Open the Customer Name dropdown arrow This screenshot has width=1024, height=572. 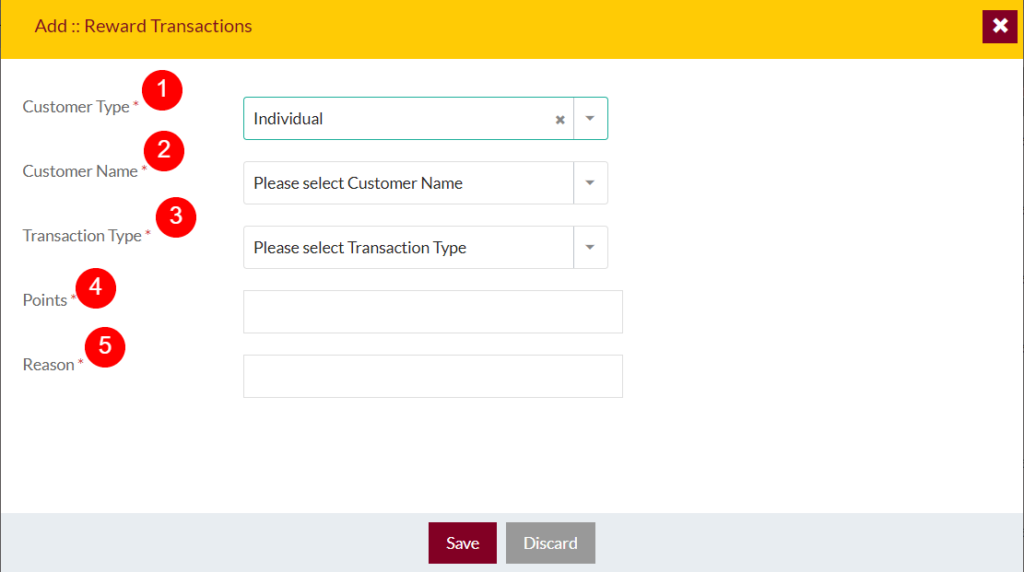(x=590, y=183)
